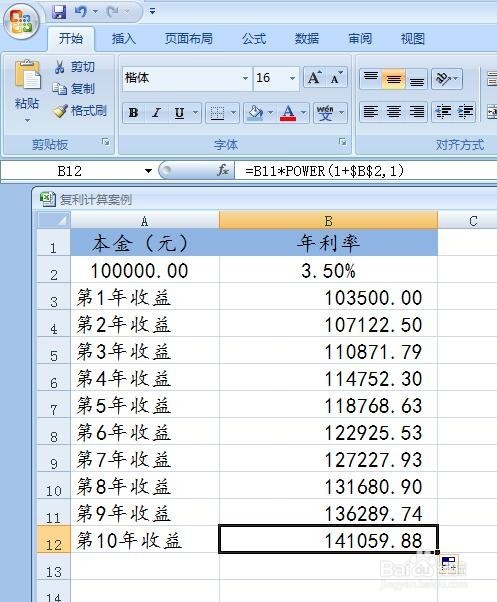Toggle Bold formatting
Viewport: 497px width, 602px height.
pyautogui.click(x=133, y=113)
